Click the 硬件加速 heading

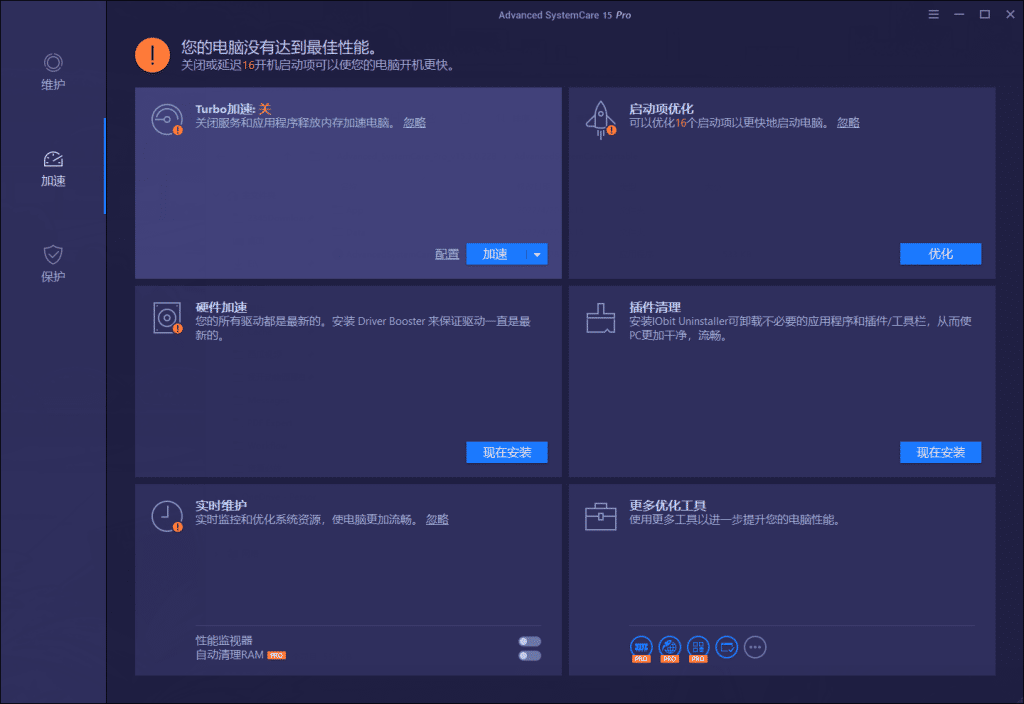(x=221, y=307)
